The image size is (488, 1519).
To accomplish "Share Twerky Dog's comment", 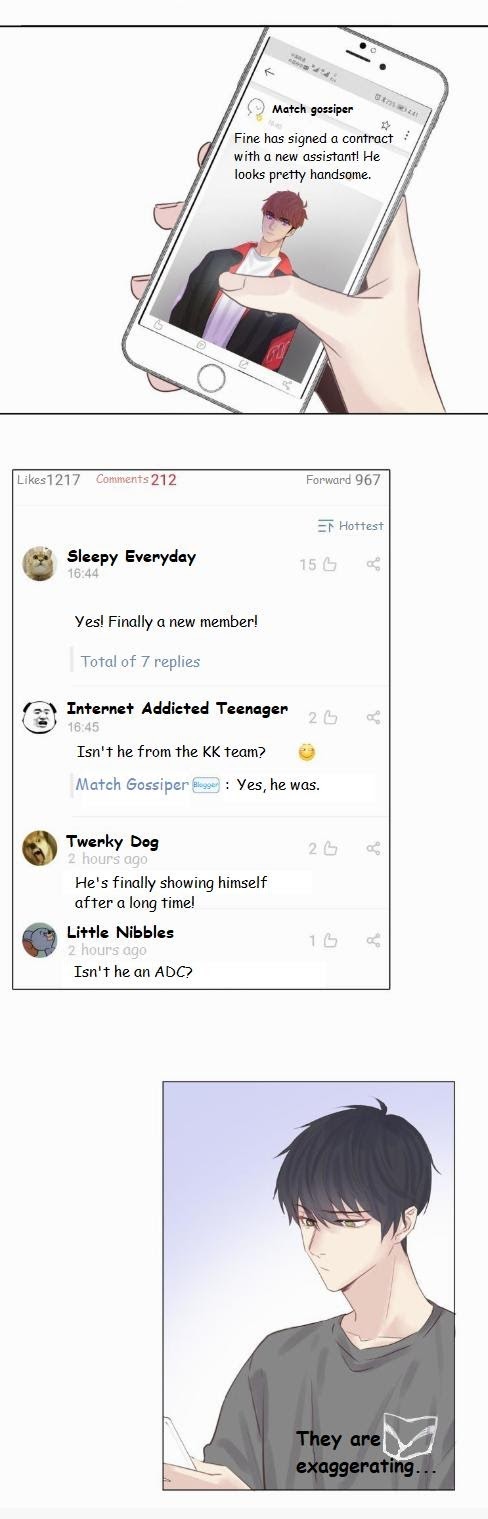I will pyautogui.click(x=373, y=849).
